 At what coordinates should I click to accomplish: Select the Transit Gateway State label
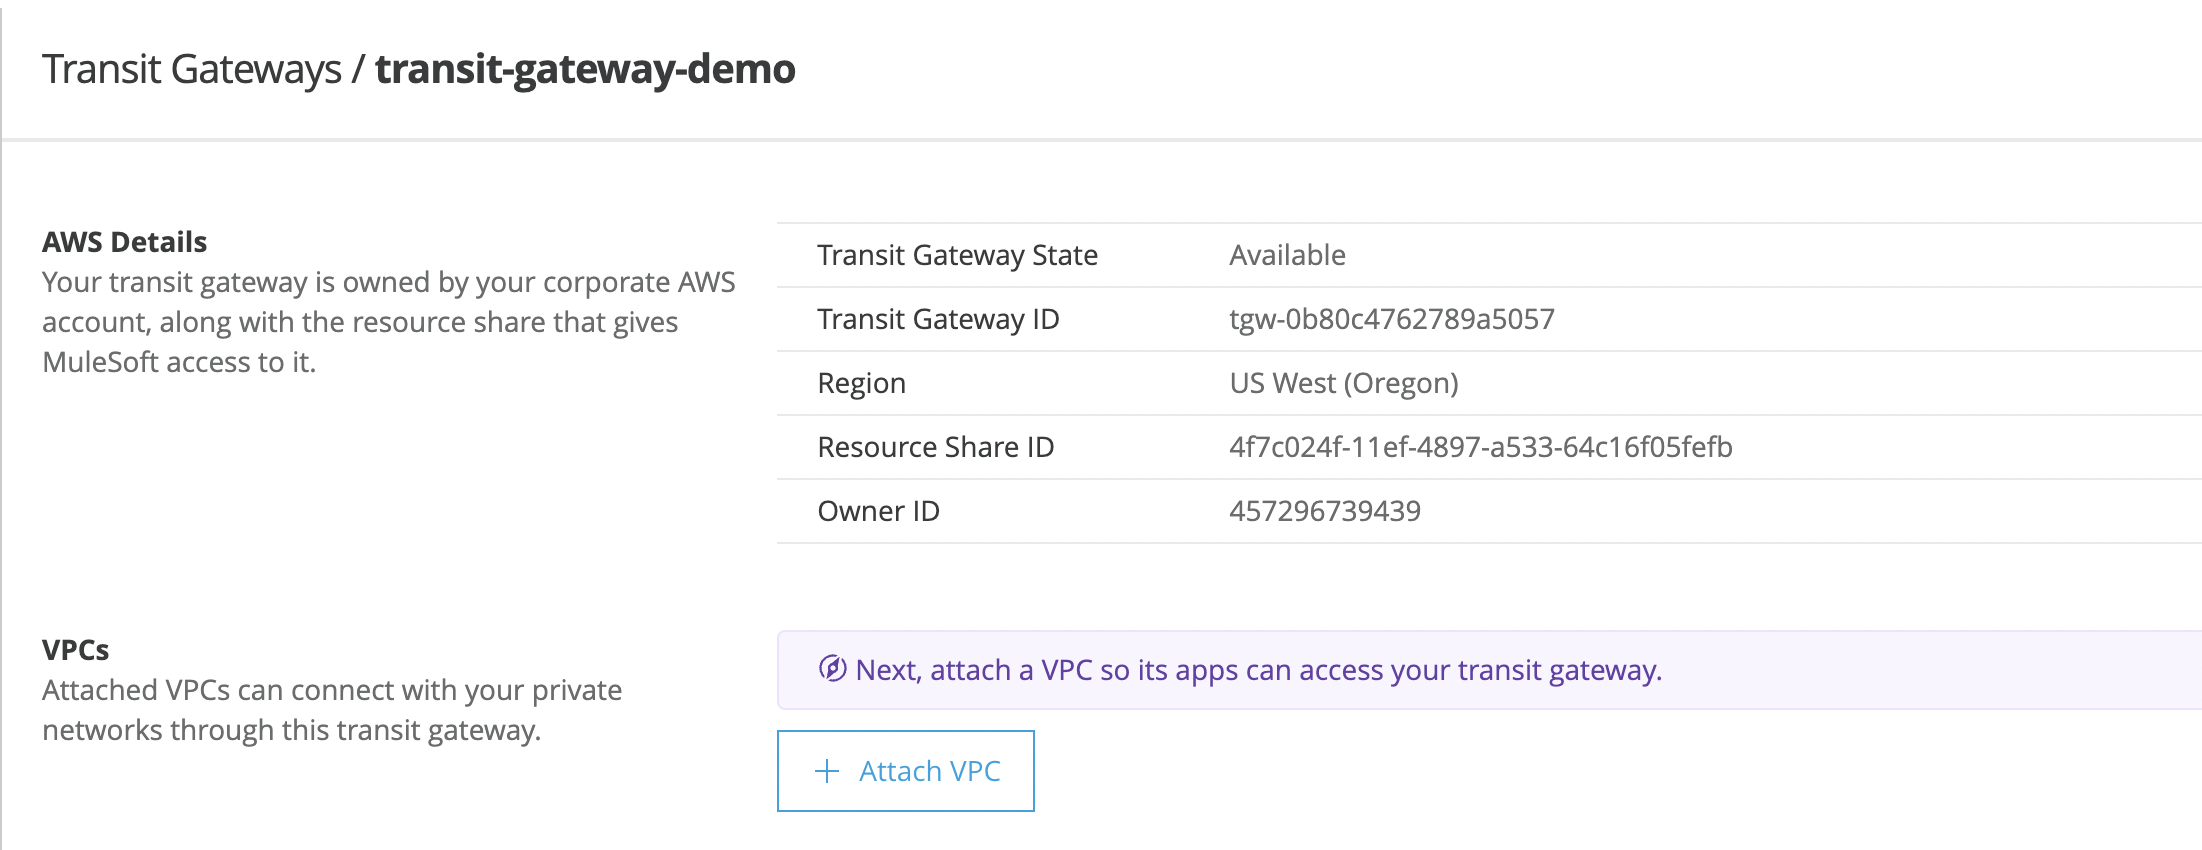click(957, 255)
